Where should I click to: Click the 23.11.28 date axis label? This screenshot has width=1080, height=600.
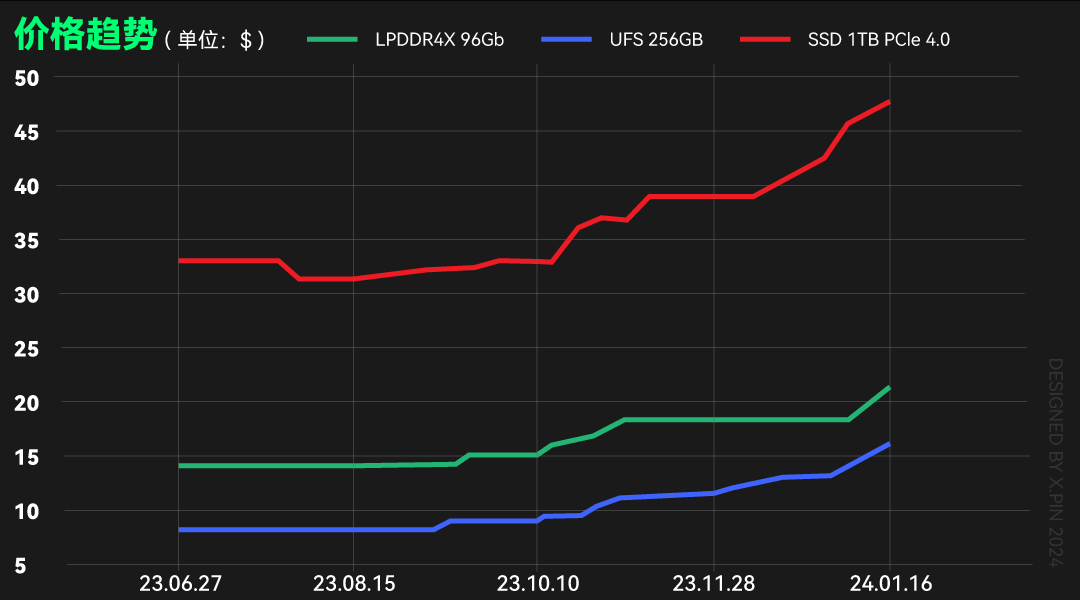coord(714,583)
